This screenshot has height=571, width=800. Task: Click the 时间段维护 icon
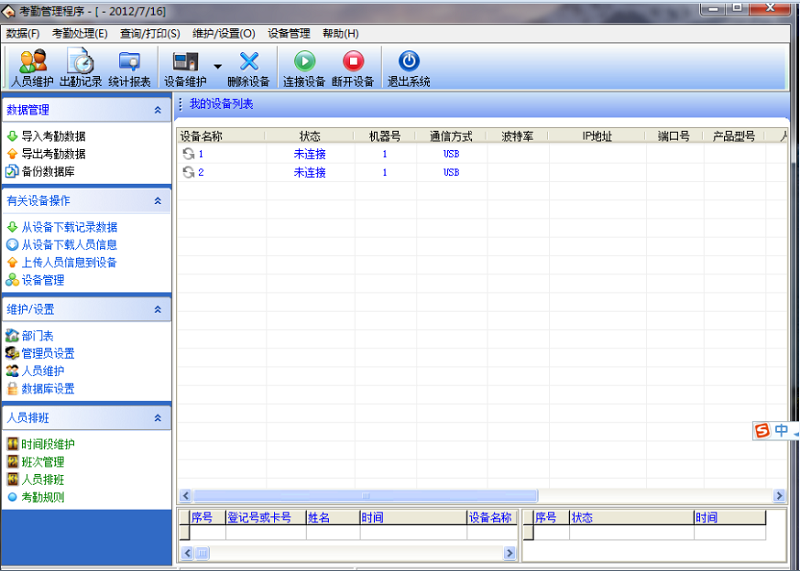click(13, 444)
